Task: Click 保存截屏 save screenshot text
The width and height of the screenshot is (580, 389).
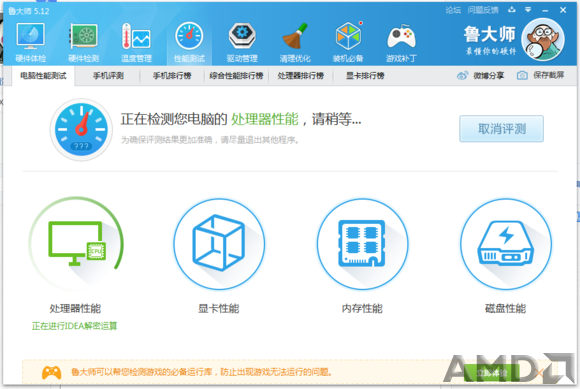Action: coord(549,75)
